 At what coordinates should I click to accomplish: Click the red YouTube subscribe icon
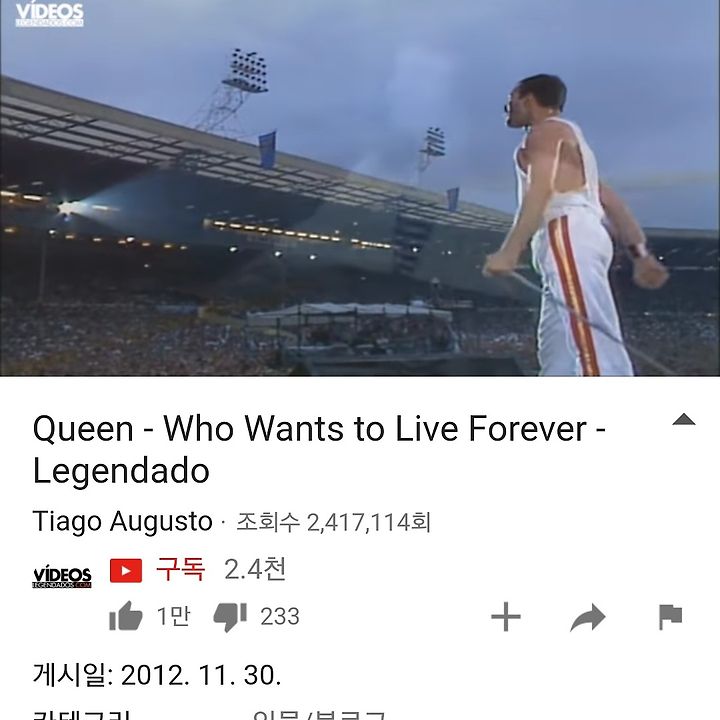[x=126, y=570]
